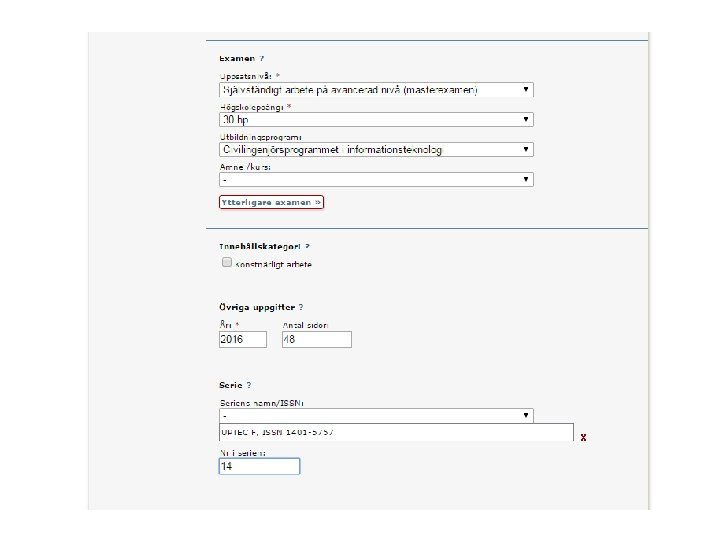The image size is (720, 540).
Task: Click the År field containing 2016
Action: (x=243, y=339)
